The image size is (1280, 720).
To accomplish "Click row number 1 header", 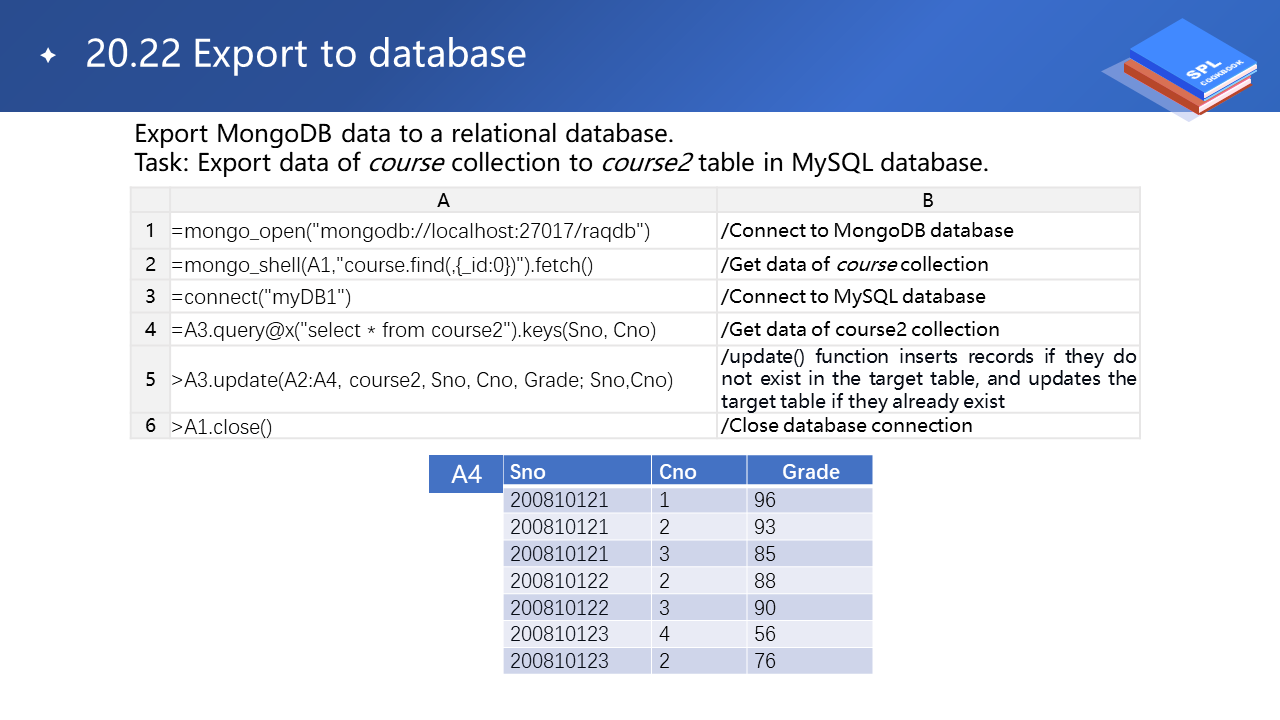I will [150, 231].
